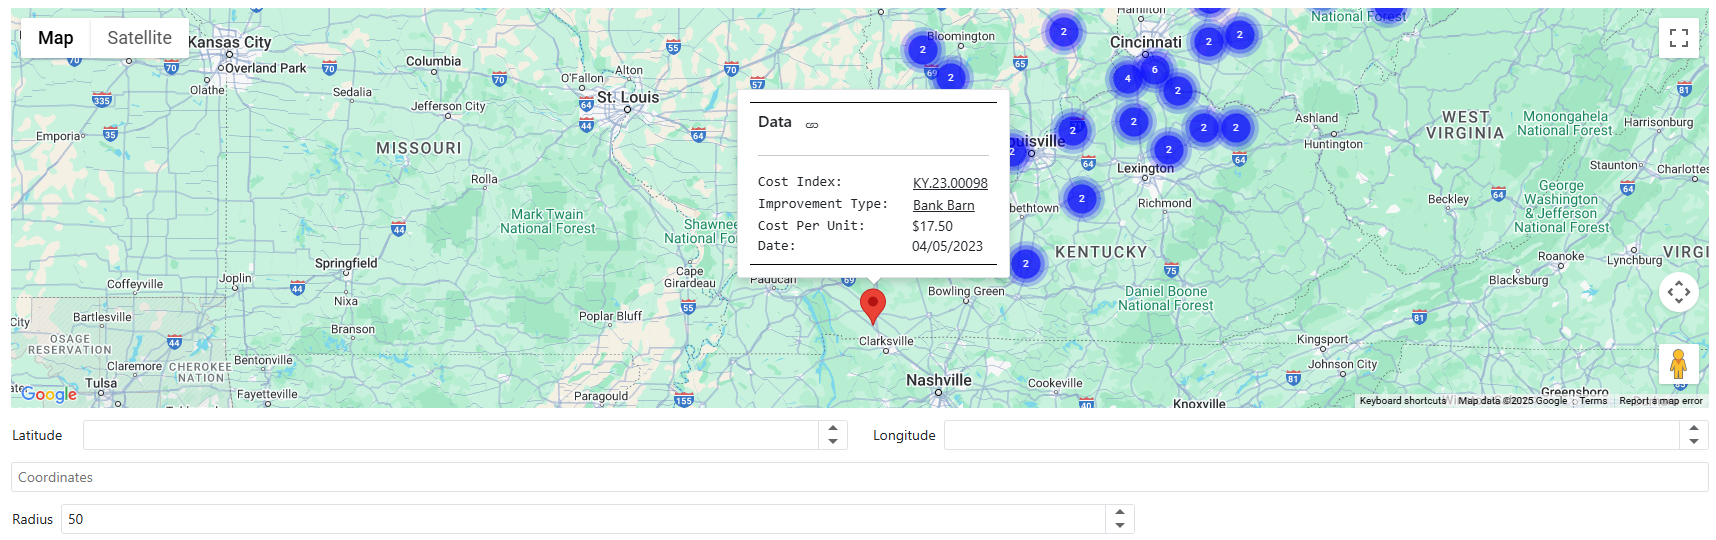Screen dimensions: 1716x540
Task: Open Keyboard shortcuts on the map
Action: 1402,401
